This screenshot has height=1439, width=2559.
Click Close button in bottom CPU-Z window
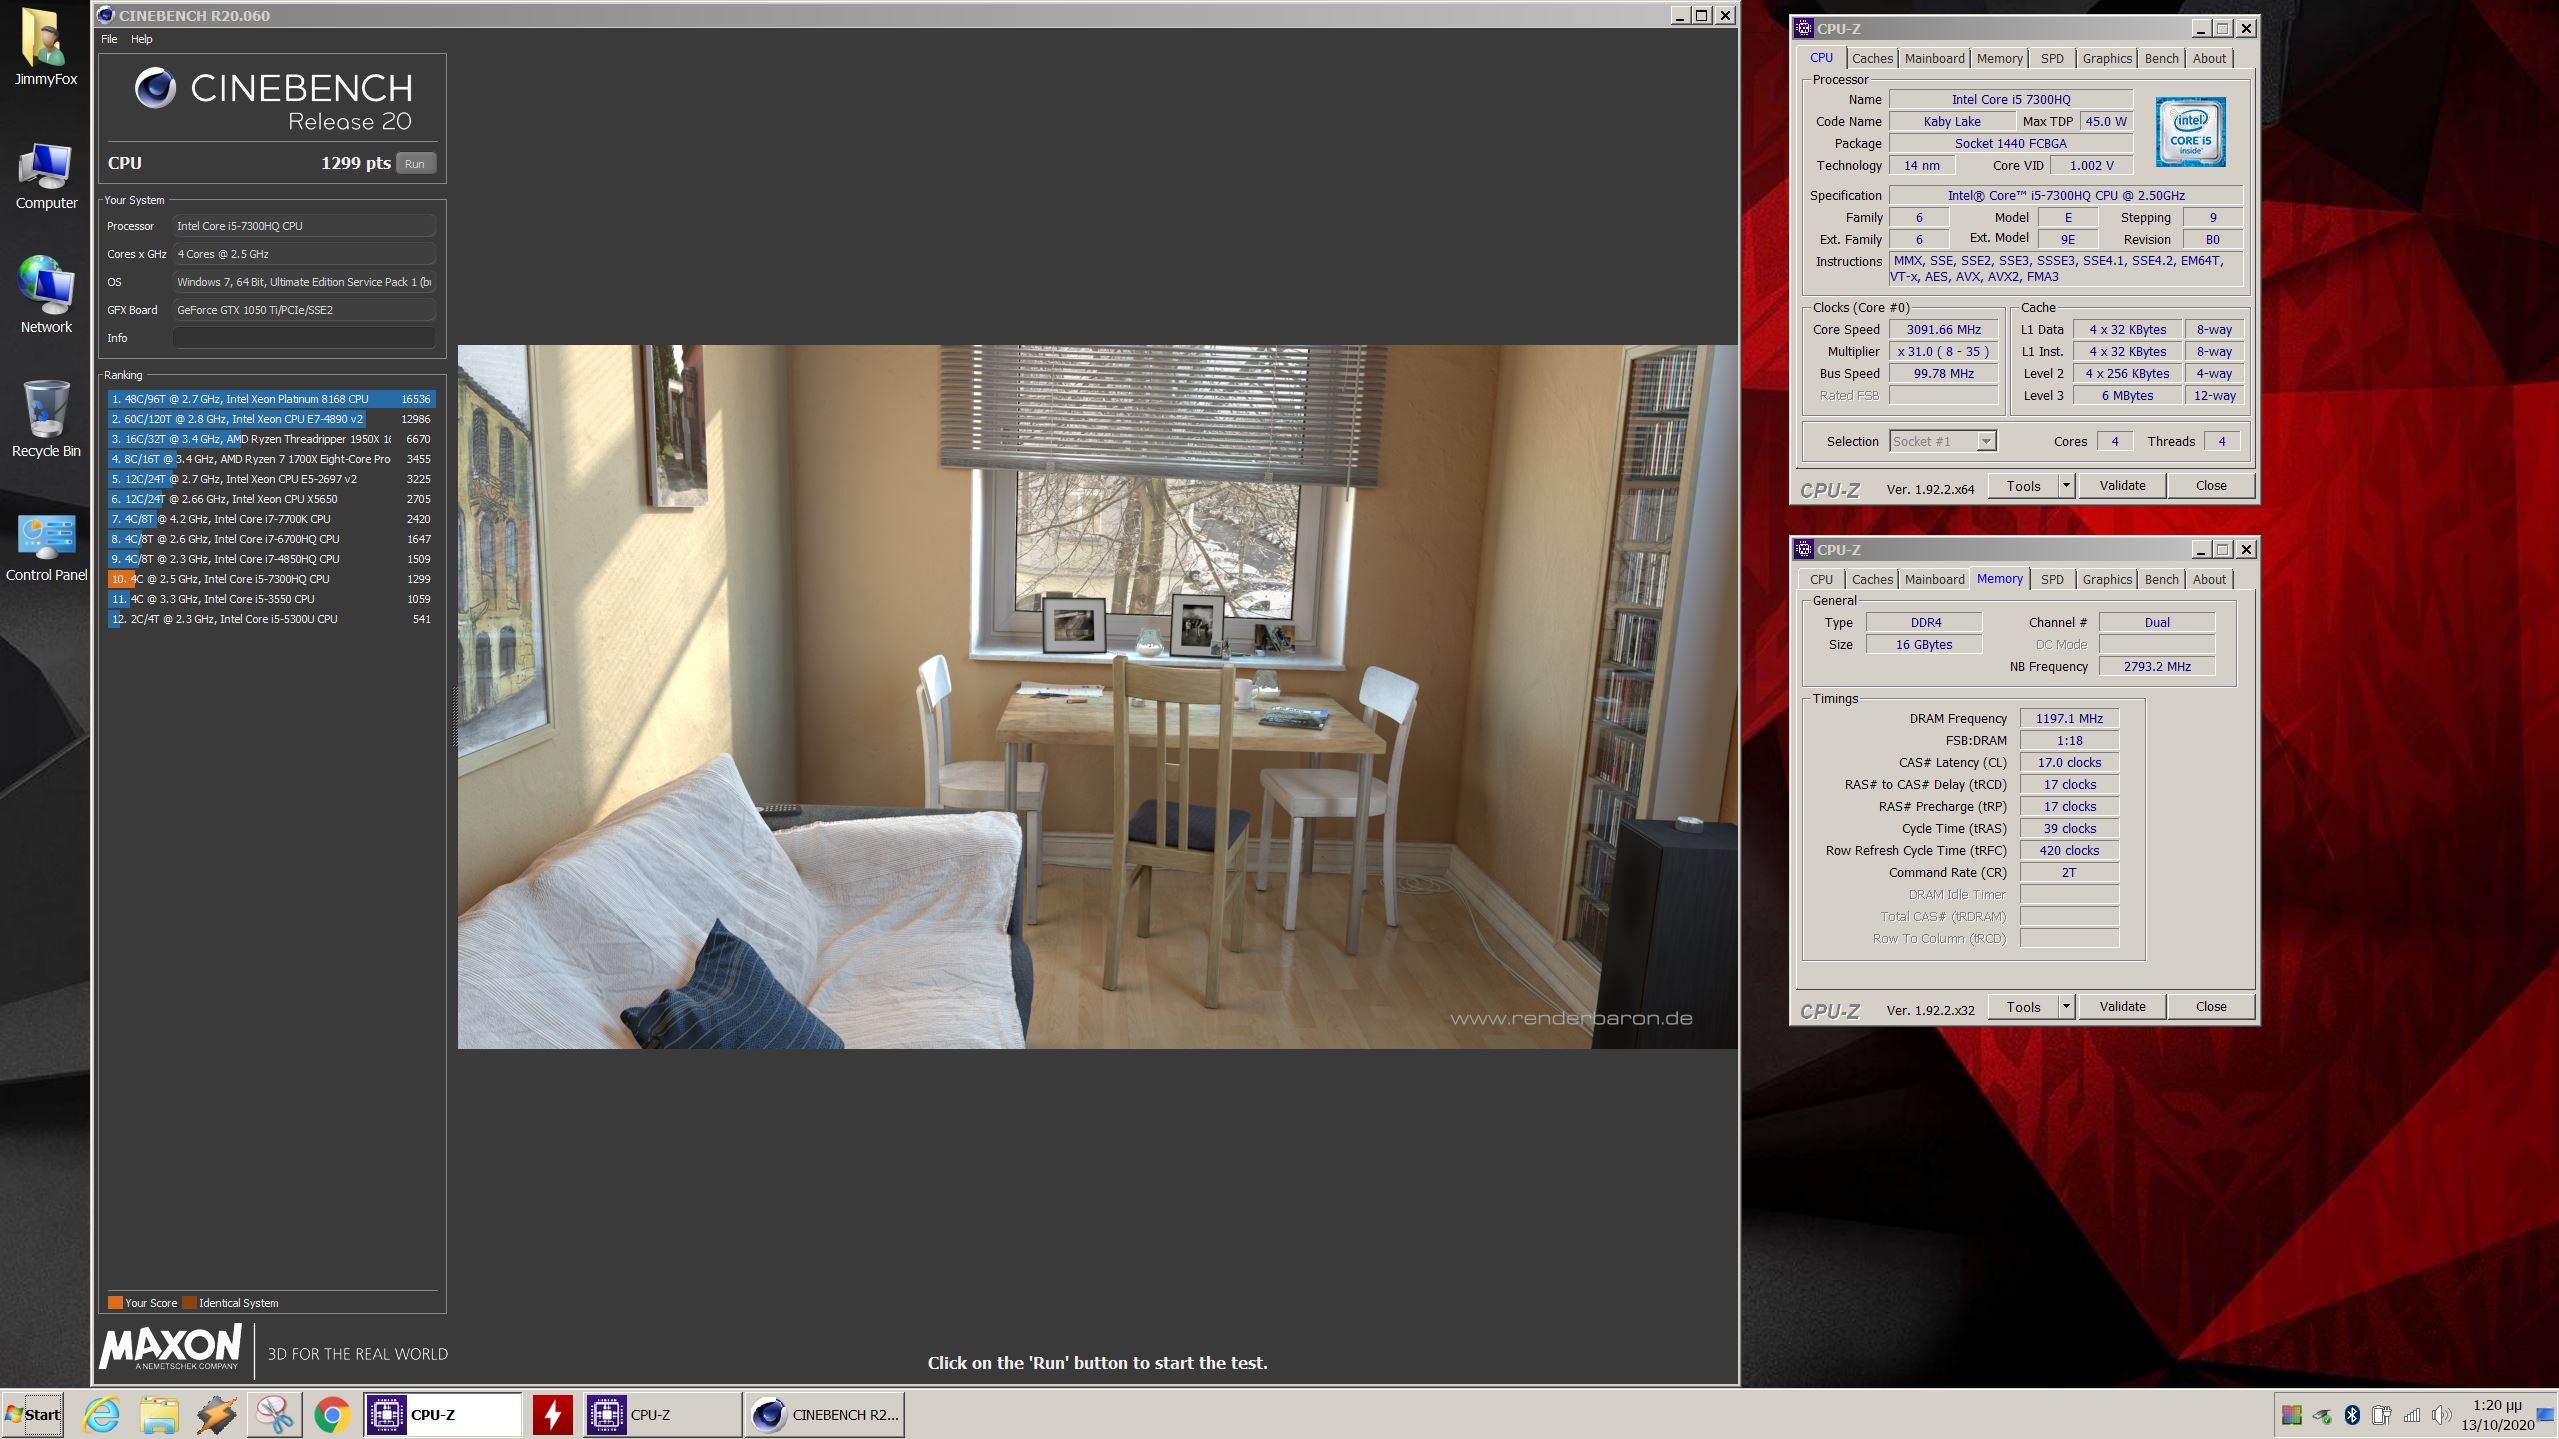pyautogui.click(x=2211, y=1007)
